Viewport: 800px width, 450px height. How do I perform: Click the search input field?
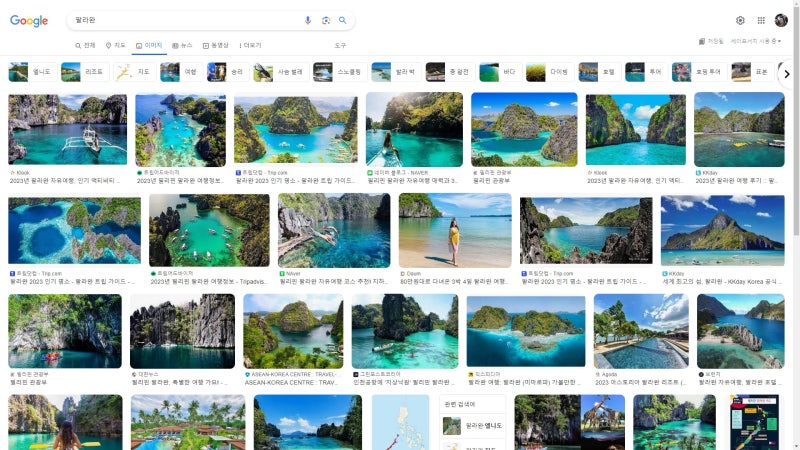180,20
